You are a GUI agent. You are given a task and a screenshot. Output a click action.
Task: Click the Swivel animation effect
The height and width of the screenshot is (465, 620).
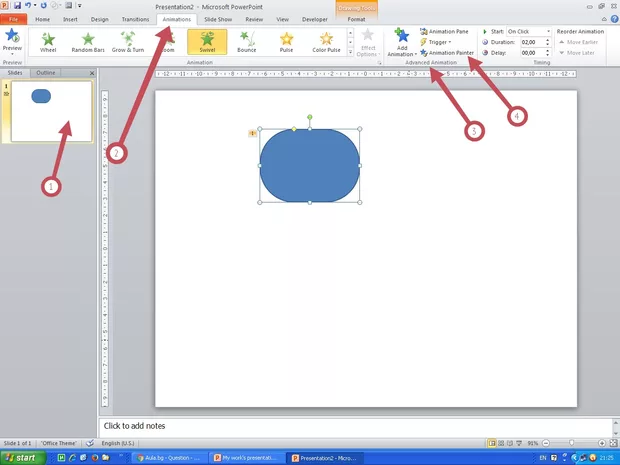coord(207,41)
